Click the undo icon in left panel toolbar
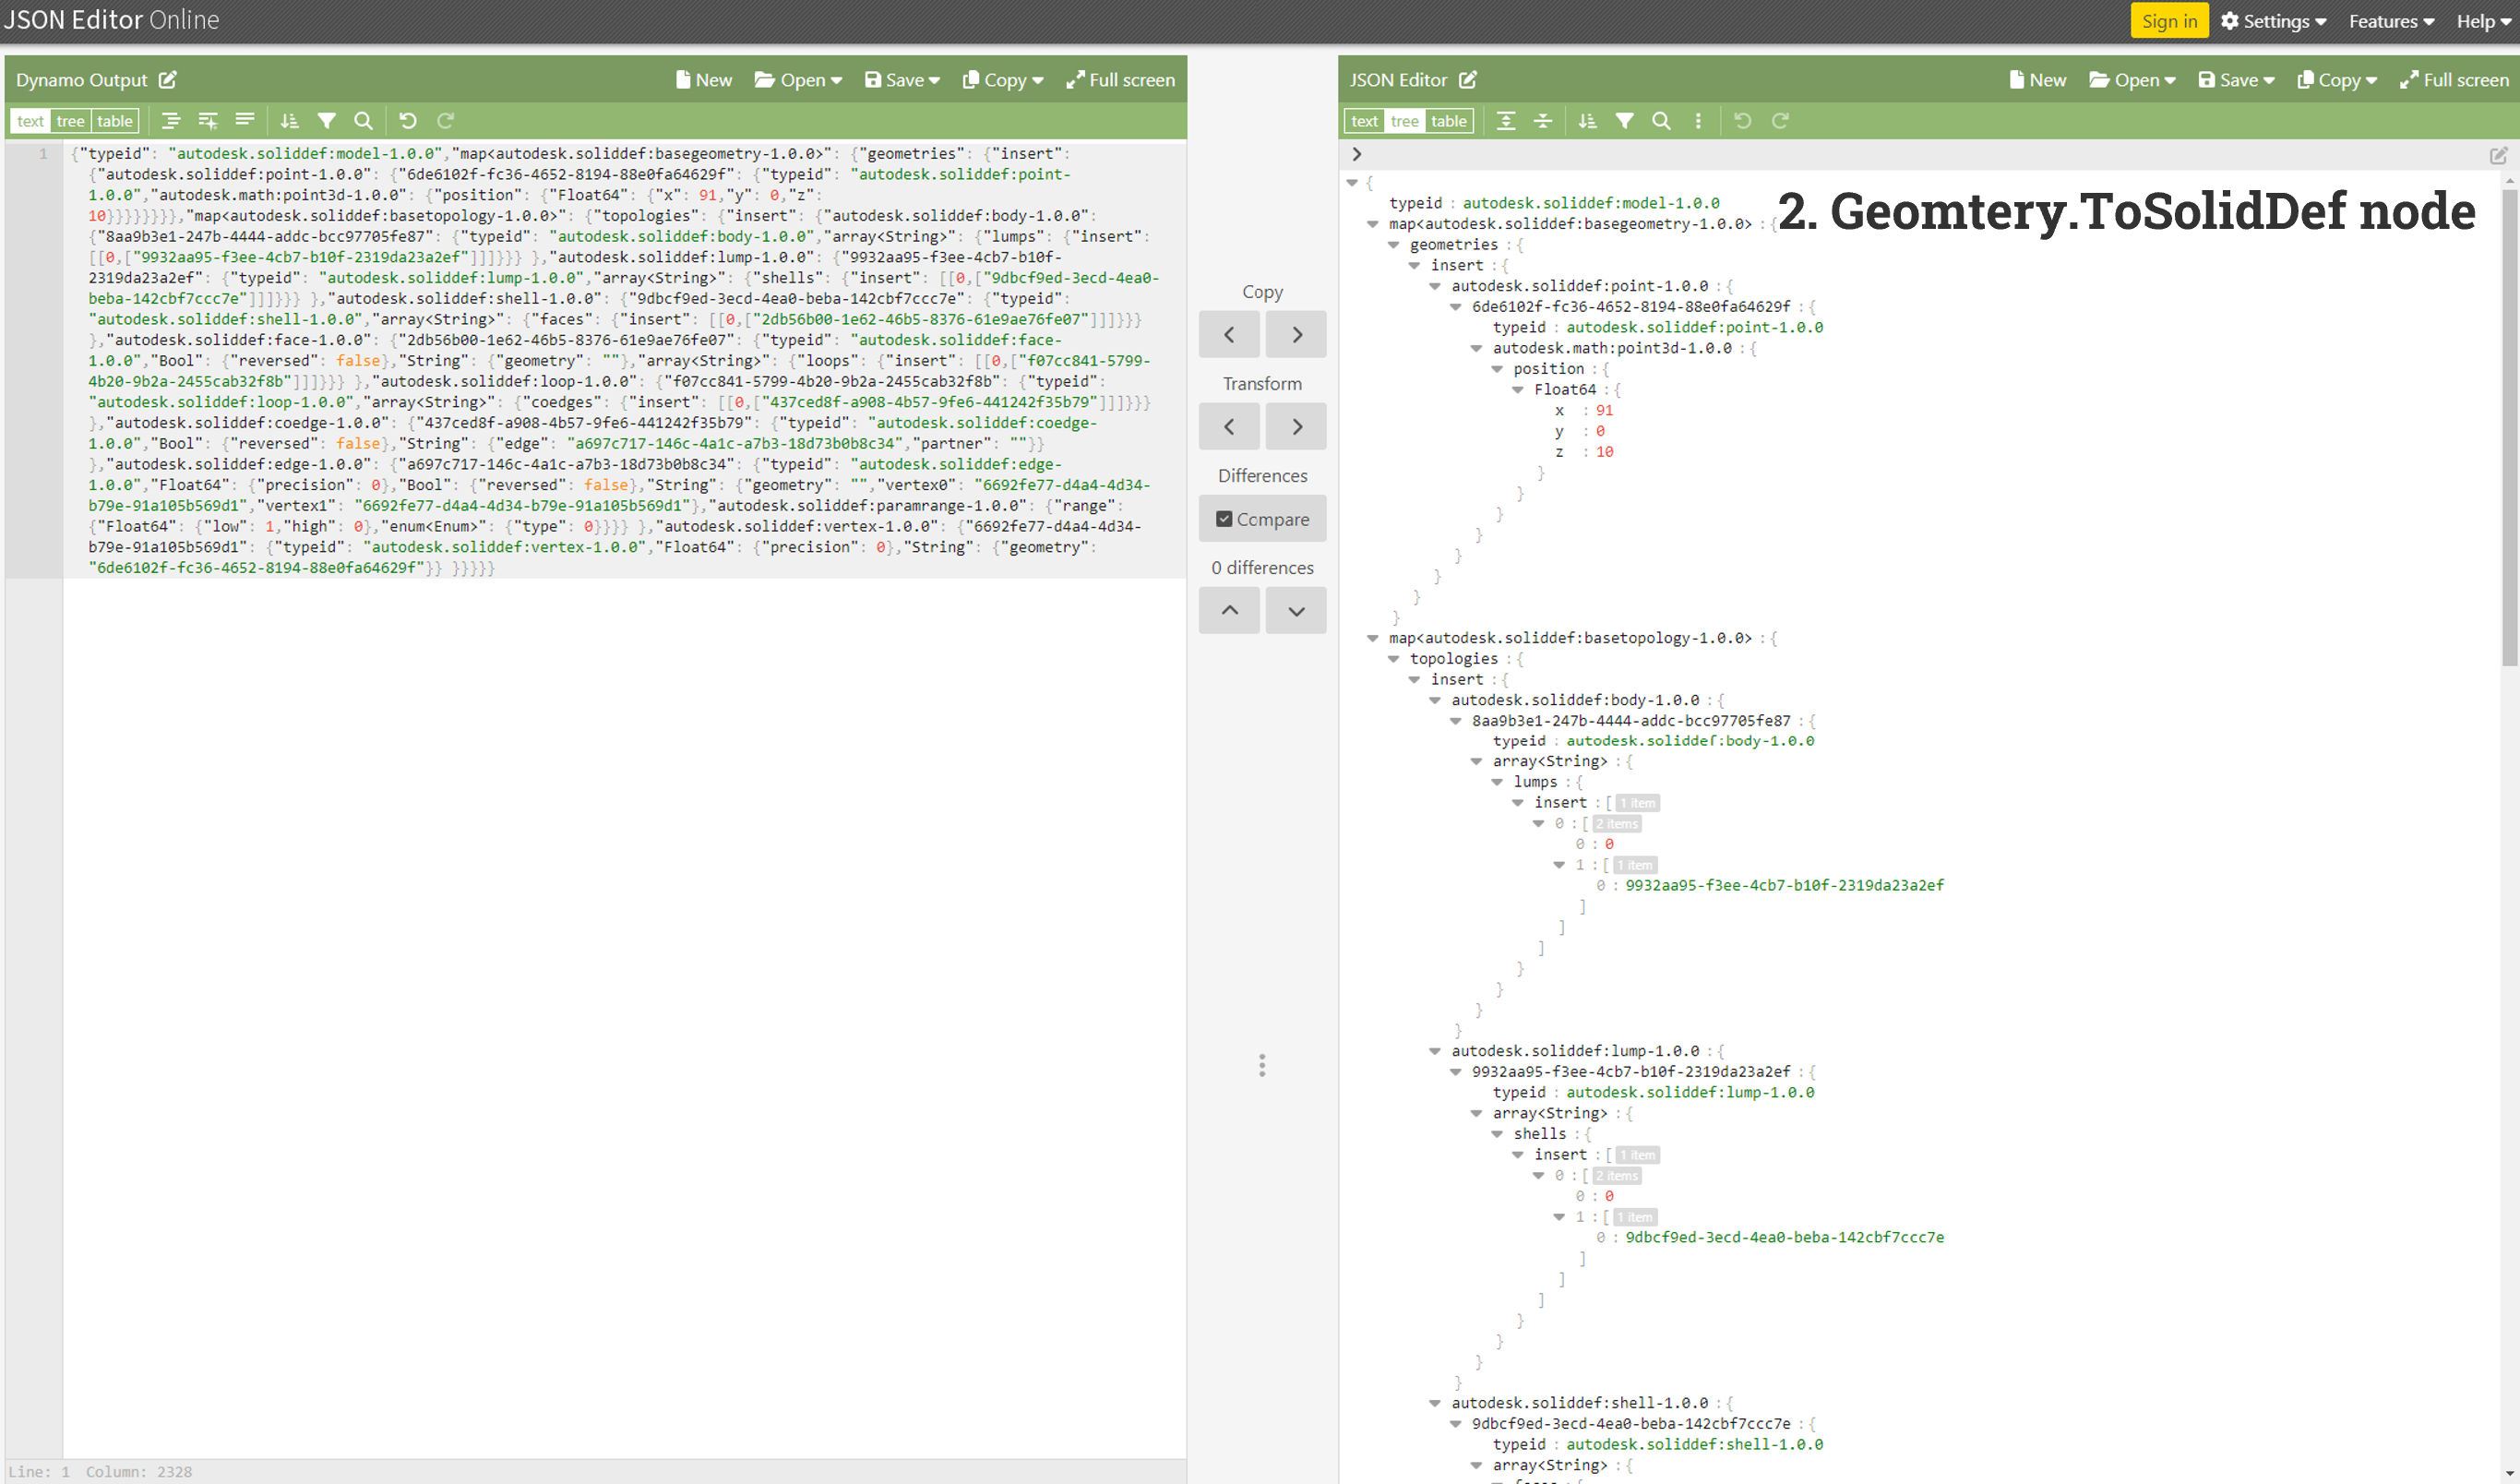Screen dimensions: 2520x1484 click(407, 121)
